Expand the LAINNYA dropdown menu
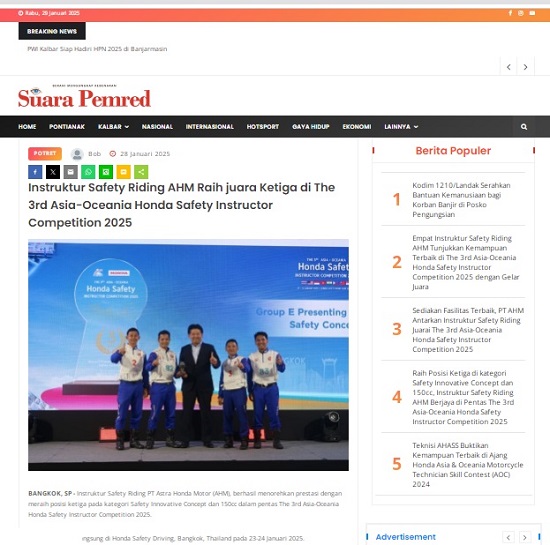This screenshot has width=550, height=545. (401, 127)
